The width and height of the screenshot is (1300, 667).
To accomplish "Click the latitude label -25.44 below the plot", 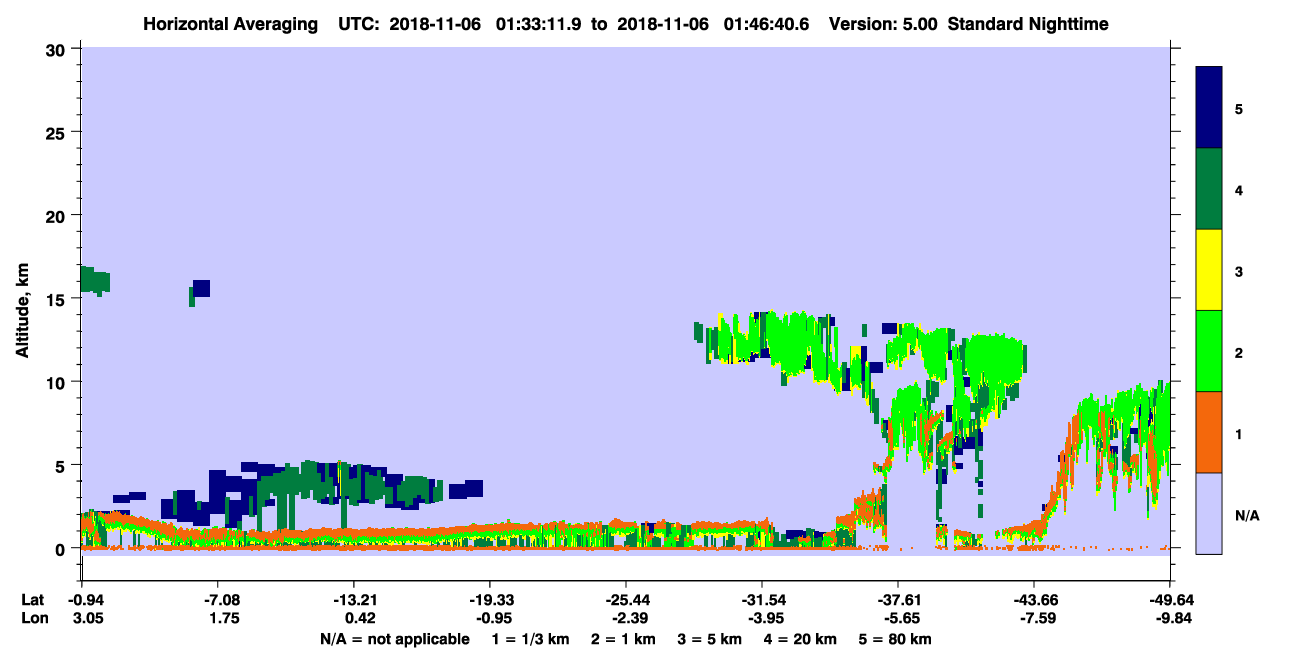I will click(x=625, y=599).
